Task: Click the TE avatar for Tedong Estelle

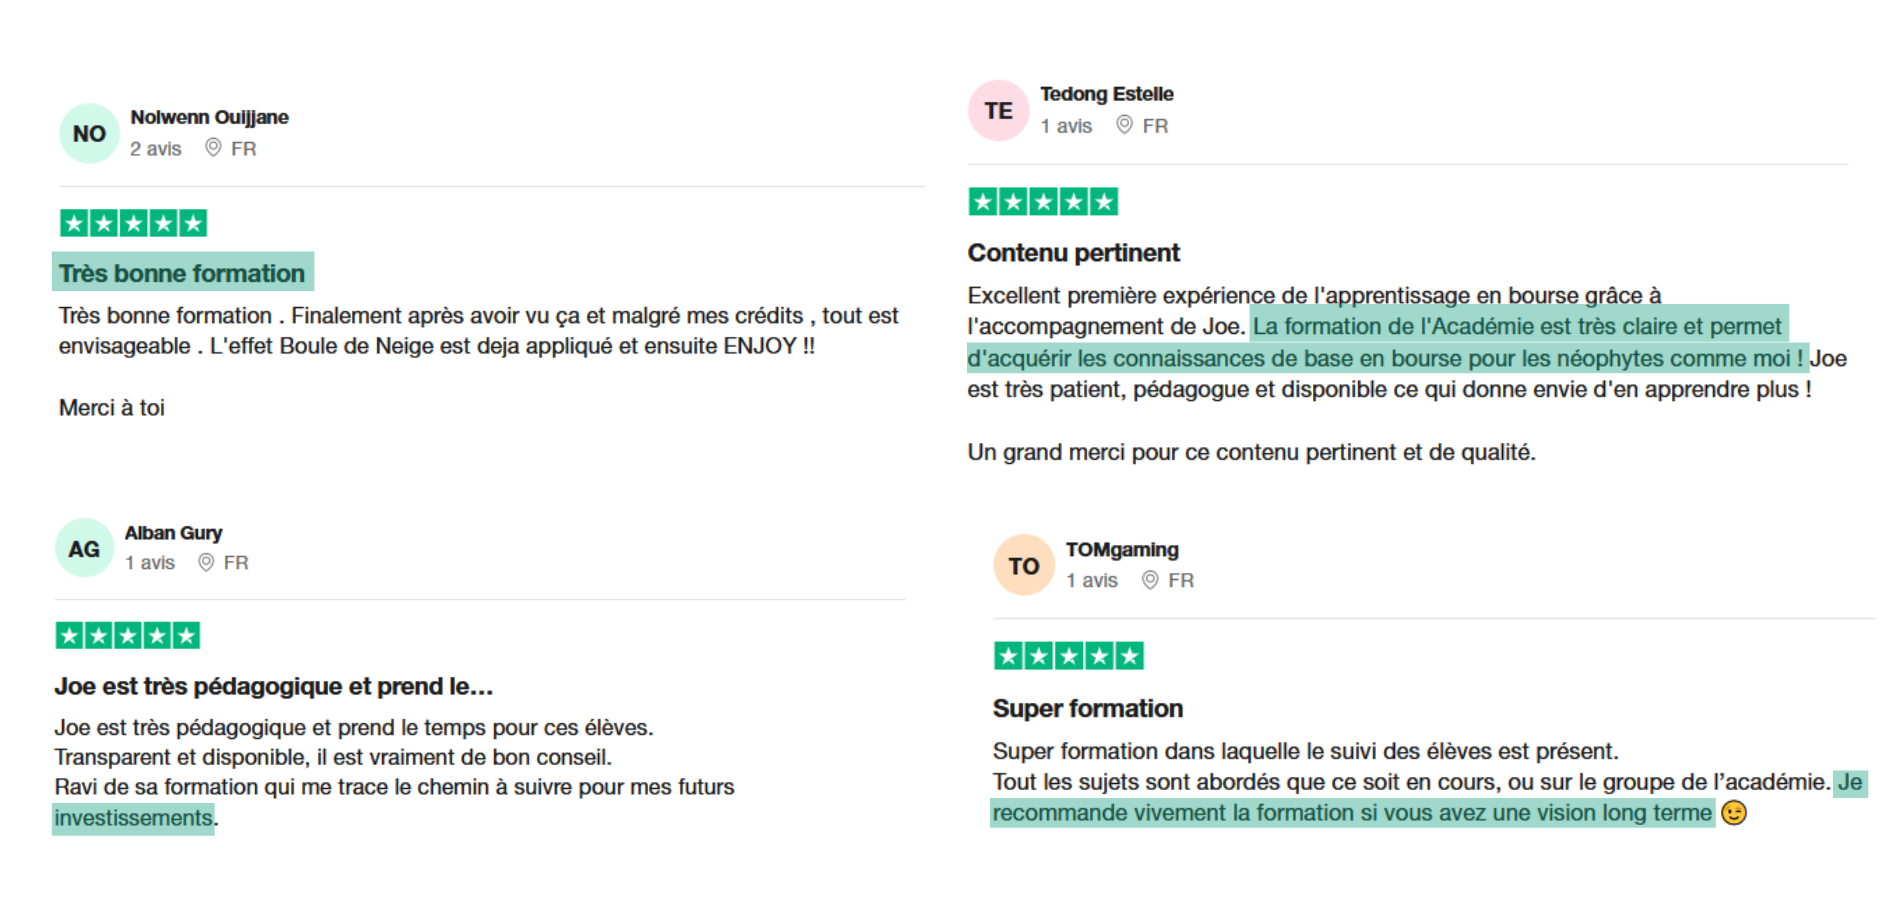Action: [998, 111]
